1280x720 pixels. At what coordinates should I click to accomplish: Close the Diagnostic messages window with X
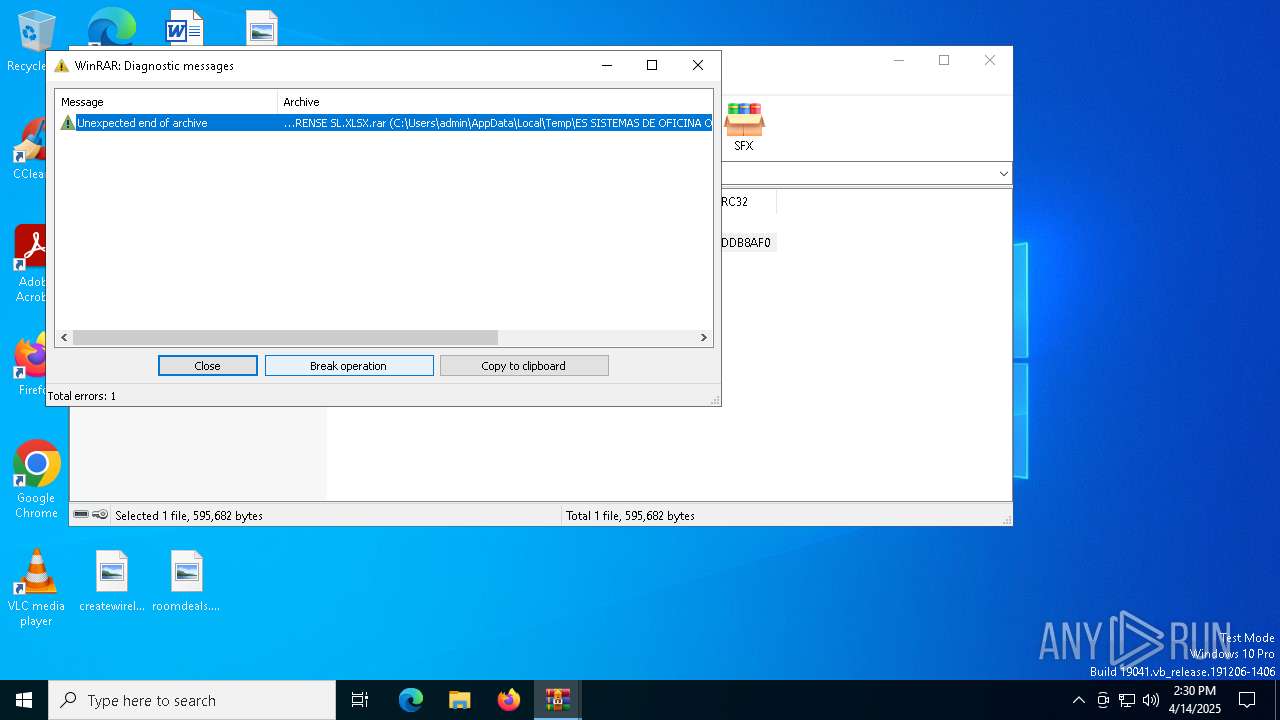(x=698, y=65)
